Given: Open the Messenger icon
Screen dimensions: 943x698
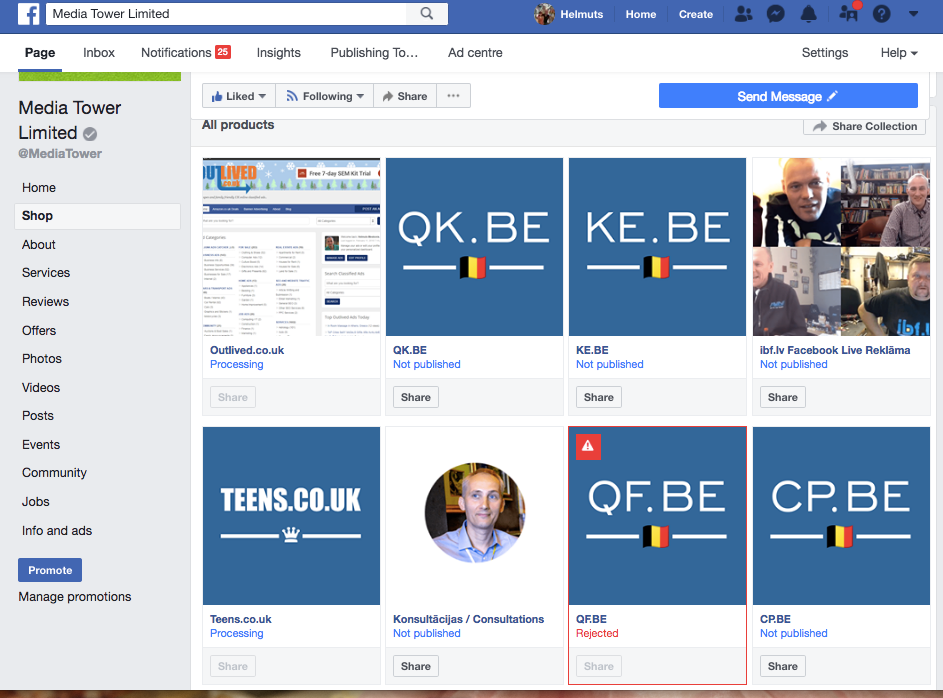Looking at the screenshot, I should [775, 14].
